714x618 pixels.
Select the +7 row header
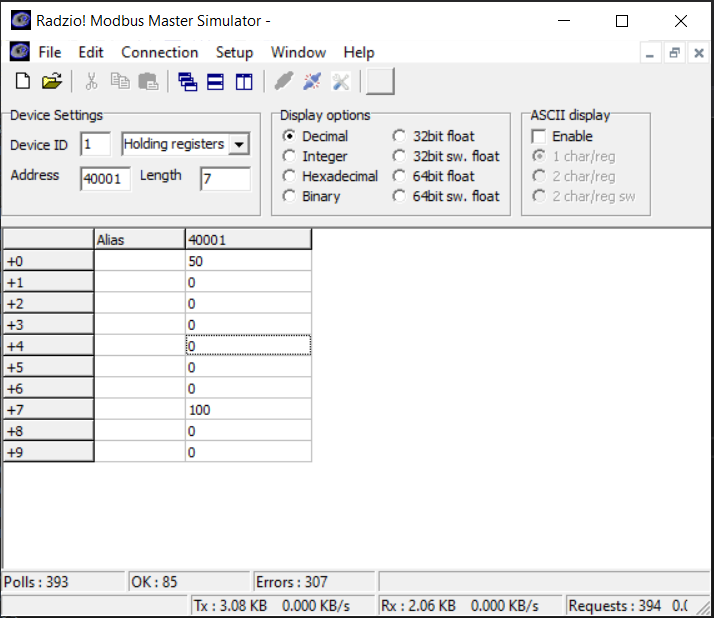tap(48, 410)
